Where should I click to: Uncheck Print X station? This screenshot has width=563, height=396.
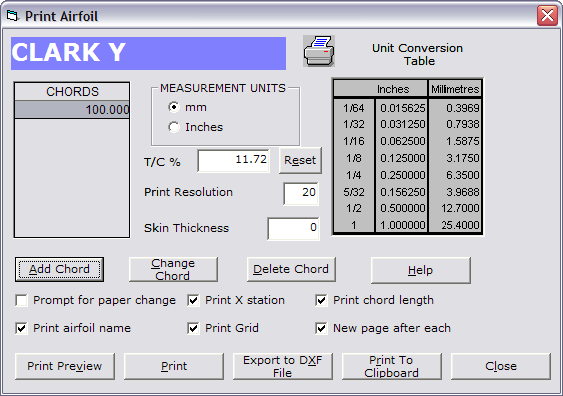[193, 300]
